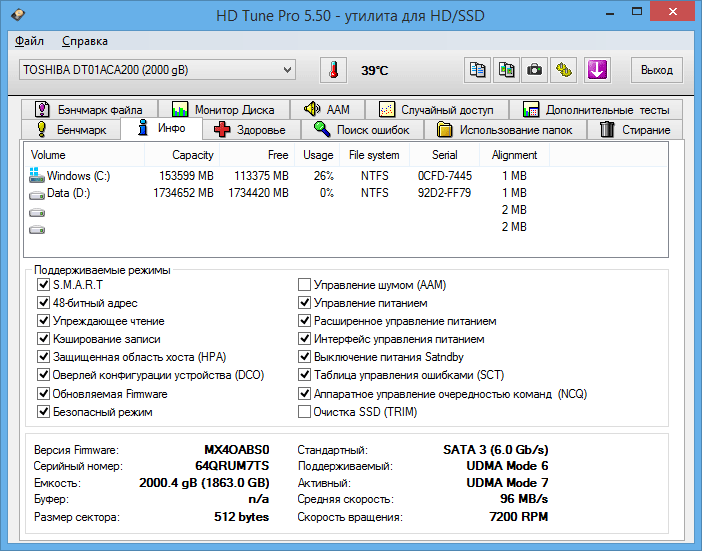
Task: Toggle the Управление питанием checkbox
Action: 304,303
